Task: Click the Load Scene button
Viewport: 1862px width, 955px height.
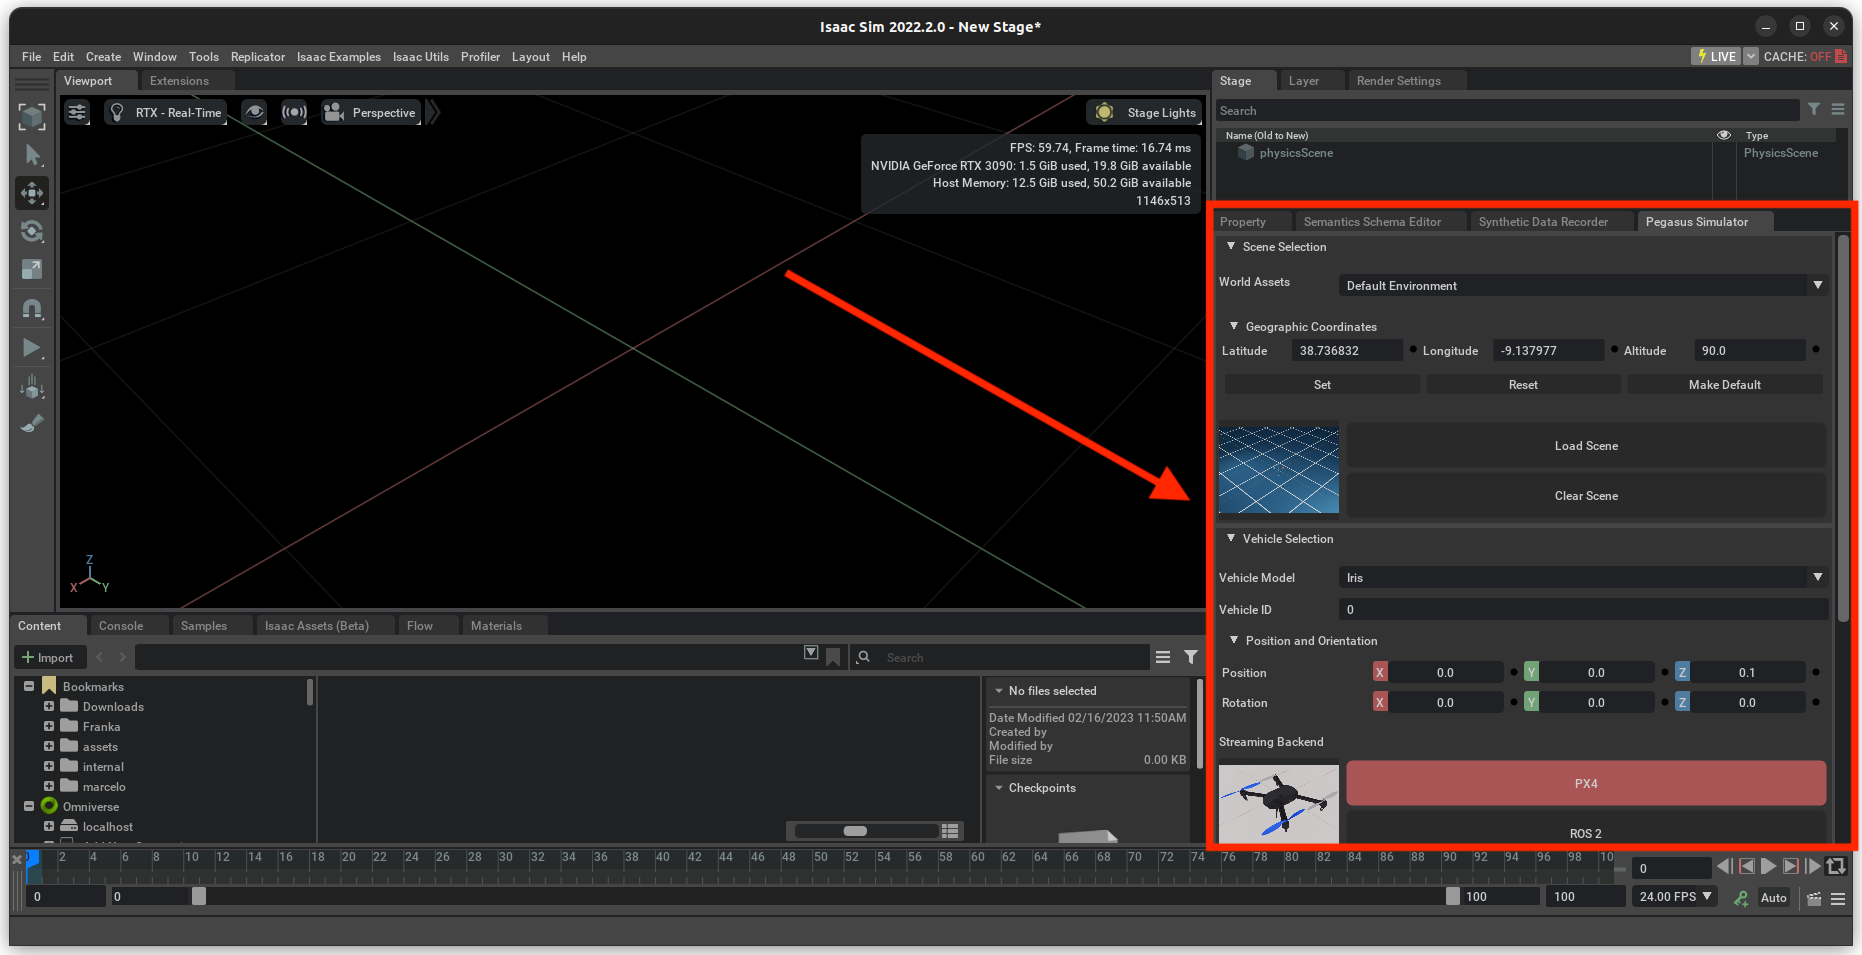Action: pyautogui.click(x=1586, y=446)
